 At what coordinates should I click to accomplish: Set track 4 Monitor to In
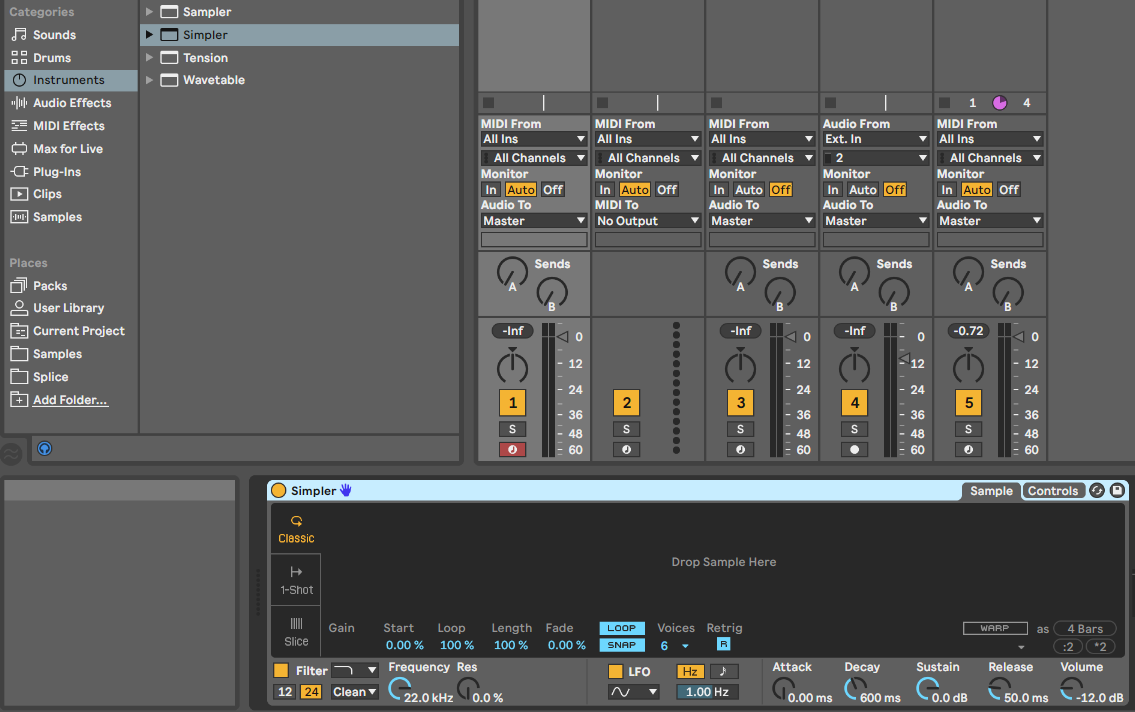833,190
